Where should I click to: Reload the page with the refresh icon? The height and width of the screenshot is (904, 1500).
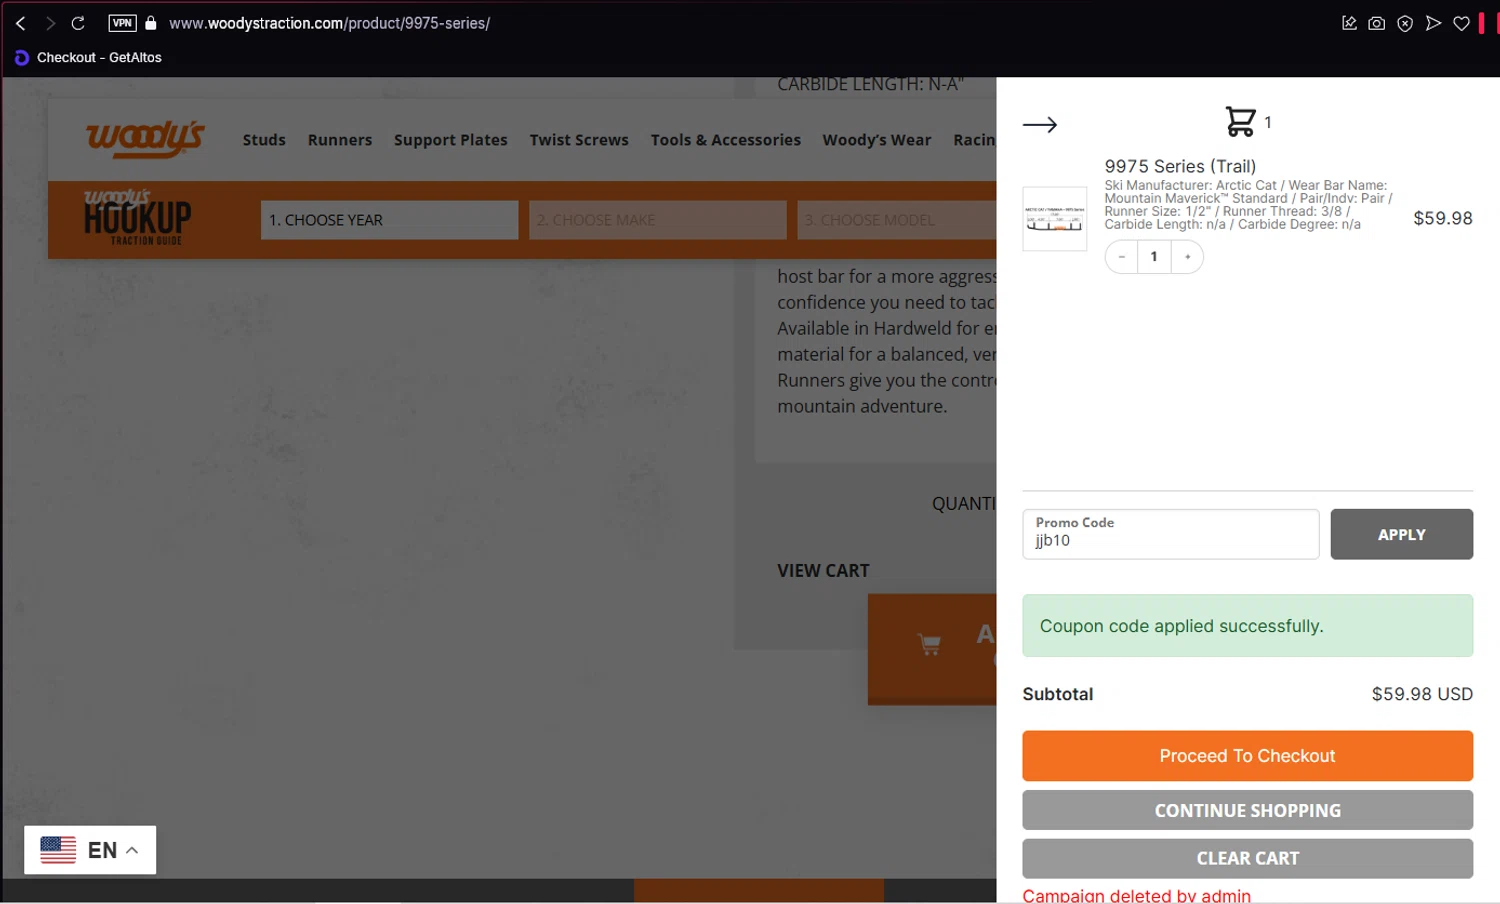78,23
